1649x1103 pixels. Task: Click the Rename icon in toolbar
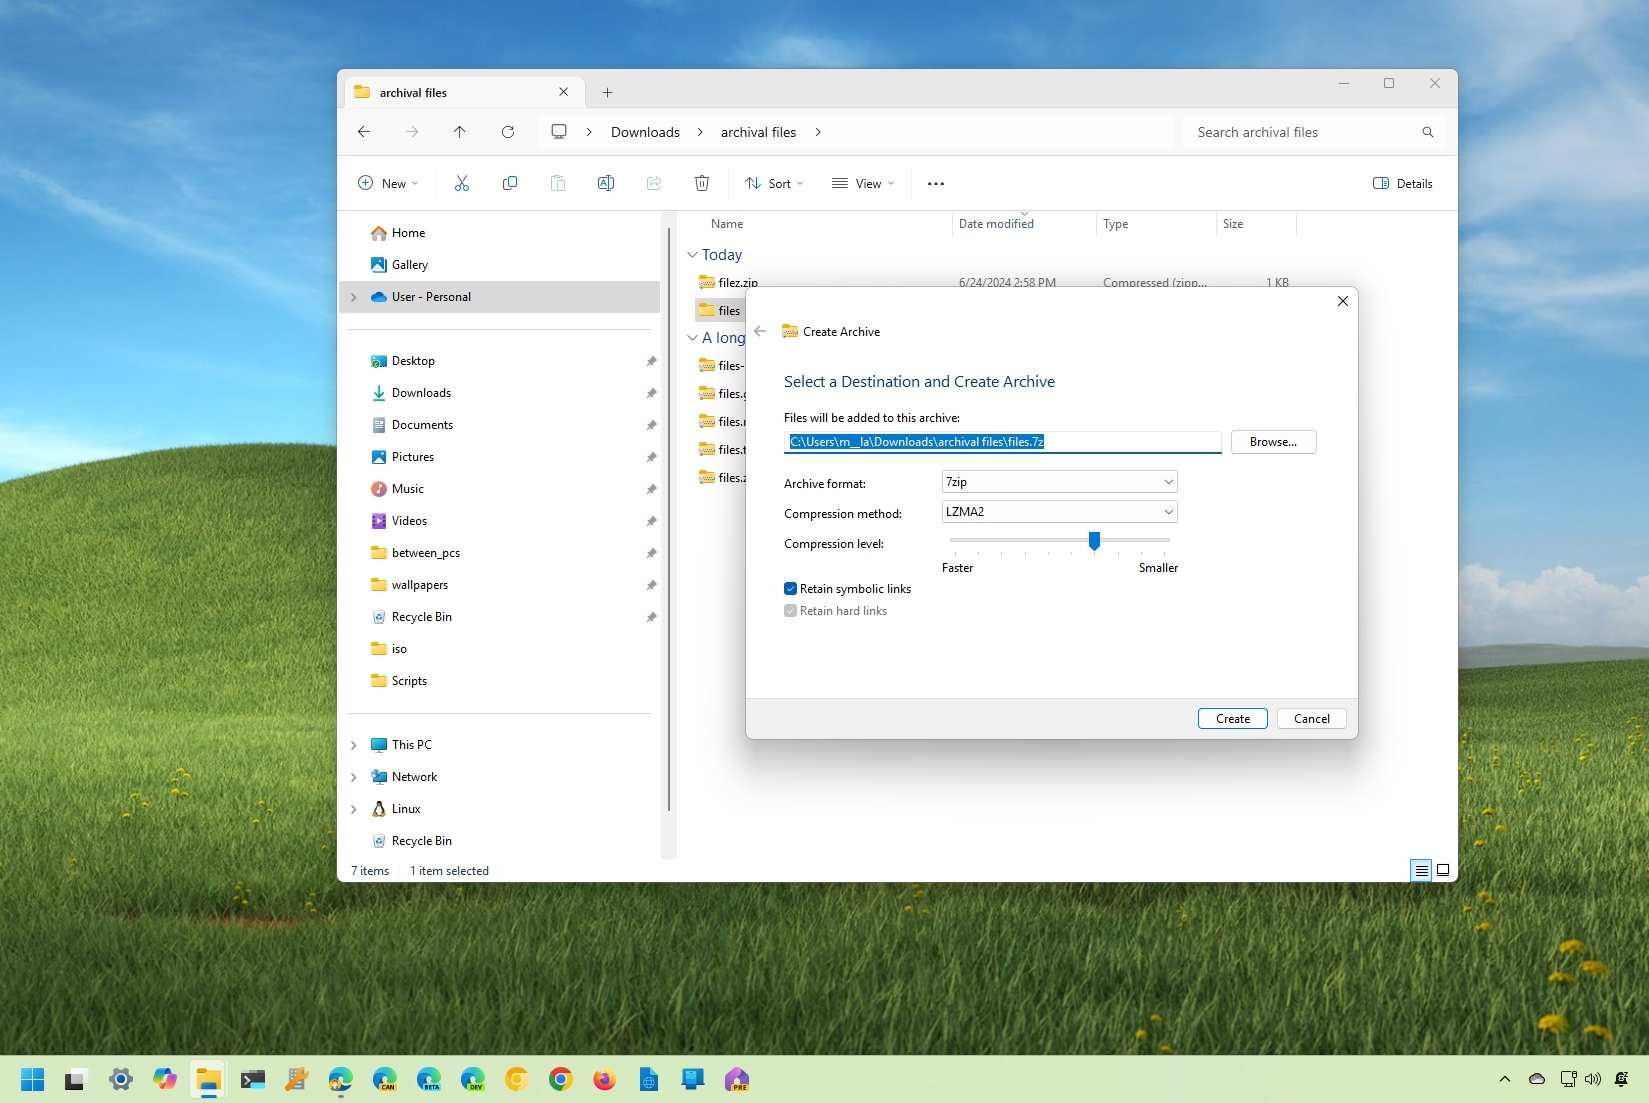[x=606, y=183]
